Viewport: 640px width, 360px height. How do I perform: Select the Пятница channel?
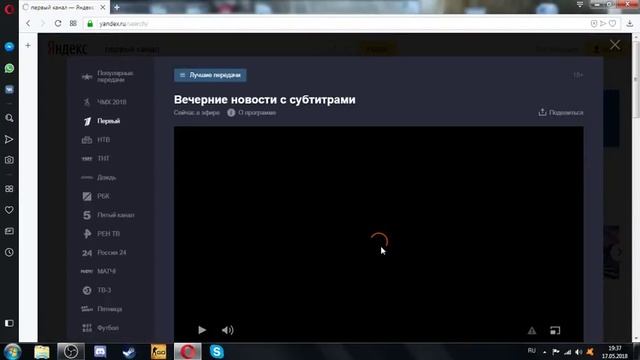pos(102,309)
